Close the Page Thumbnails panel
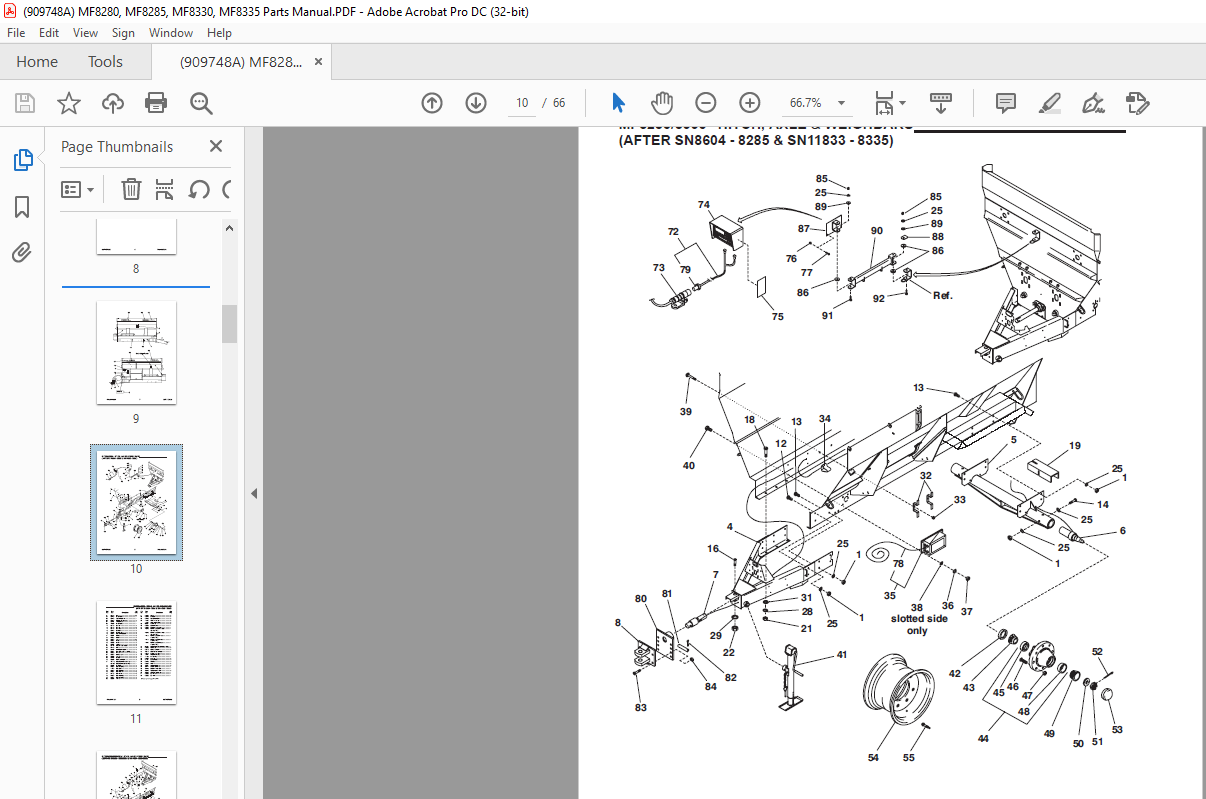This screenshot has height=799, width=1206. coord(216,146)
